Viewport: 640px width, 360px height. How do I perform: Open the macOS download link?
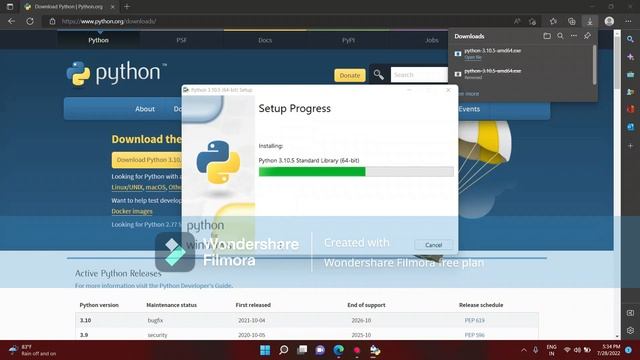click(x=156, y=187)
